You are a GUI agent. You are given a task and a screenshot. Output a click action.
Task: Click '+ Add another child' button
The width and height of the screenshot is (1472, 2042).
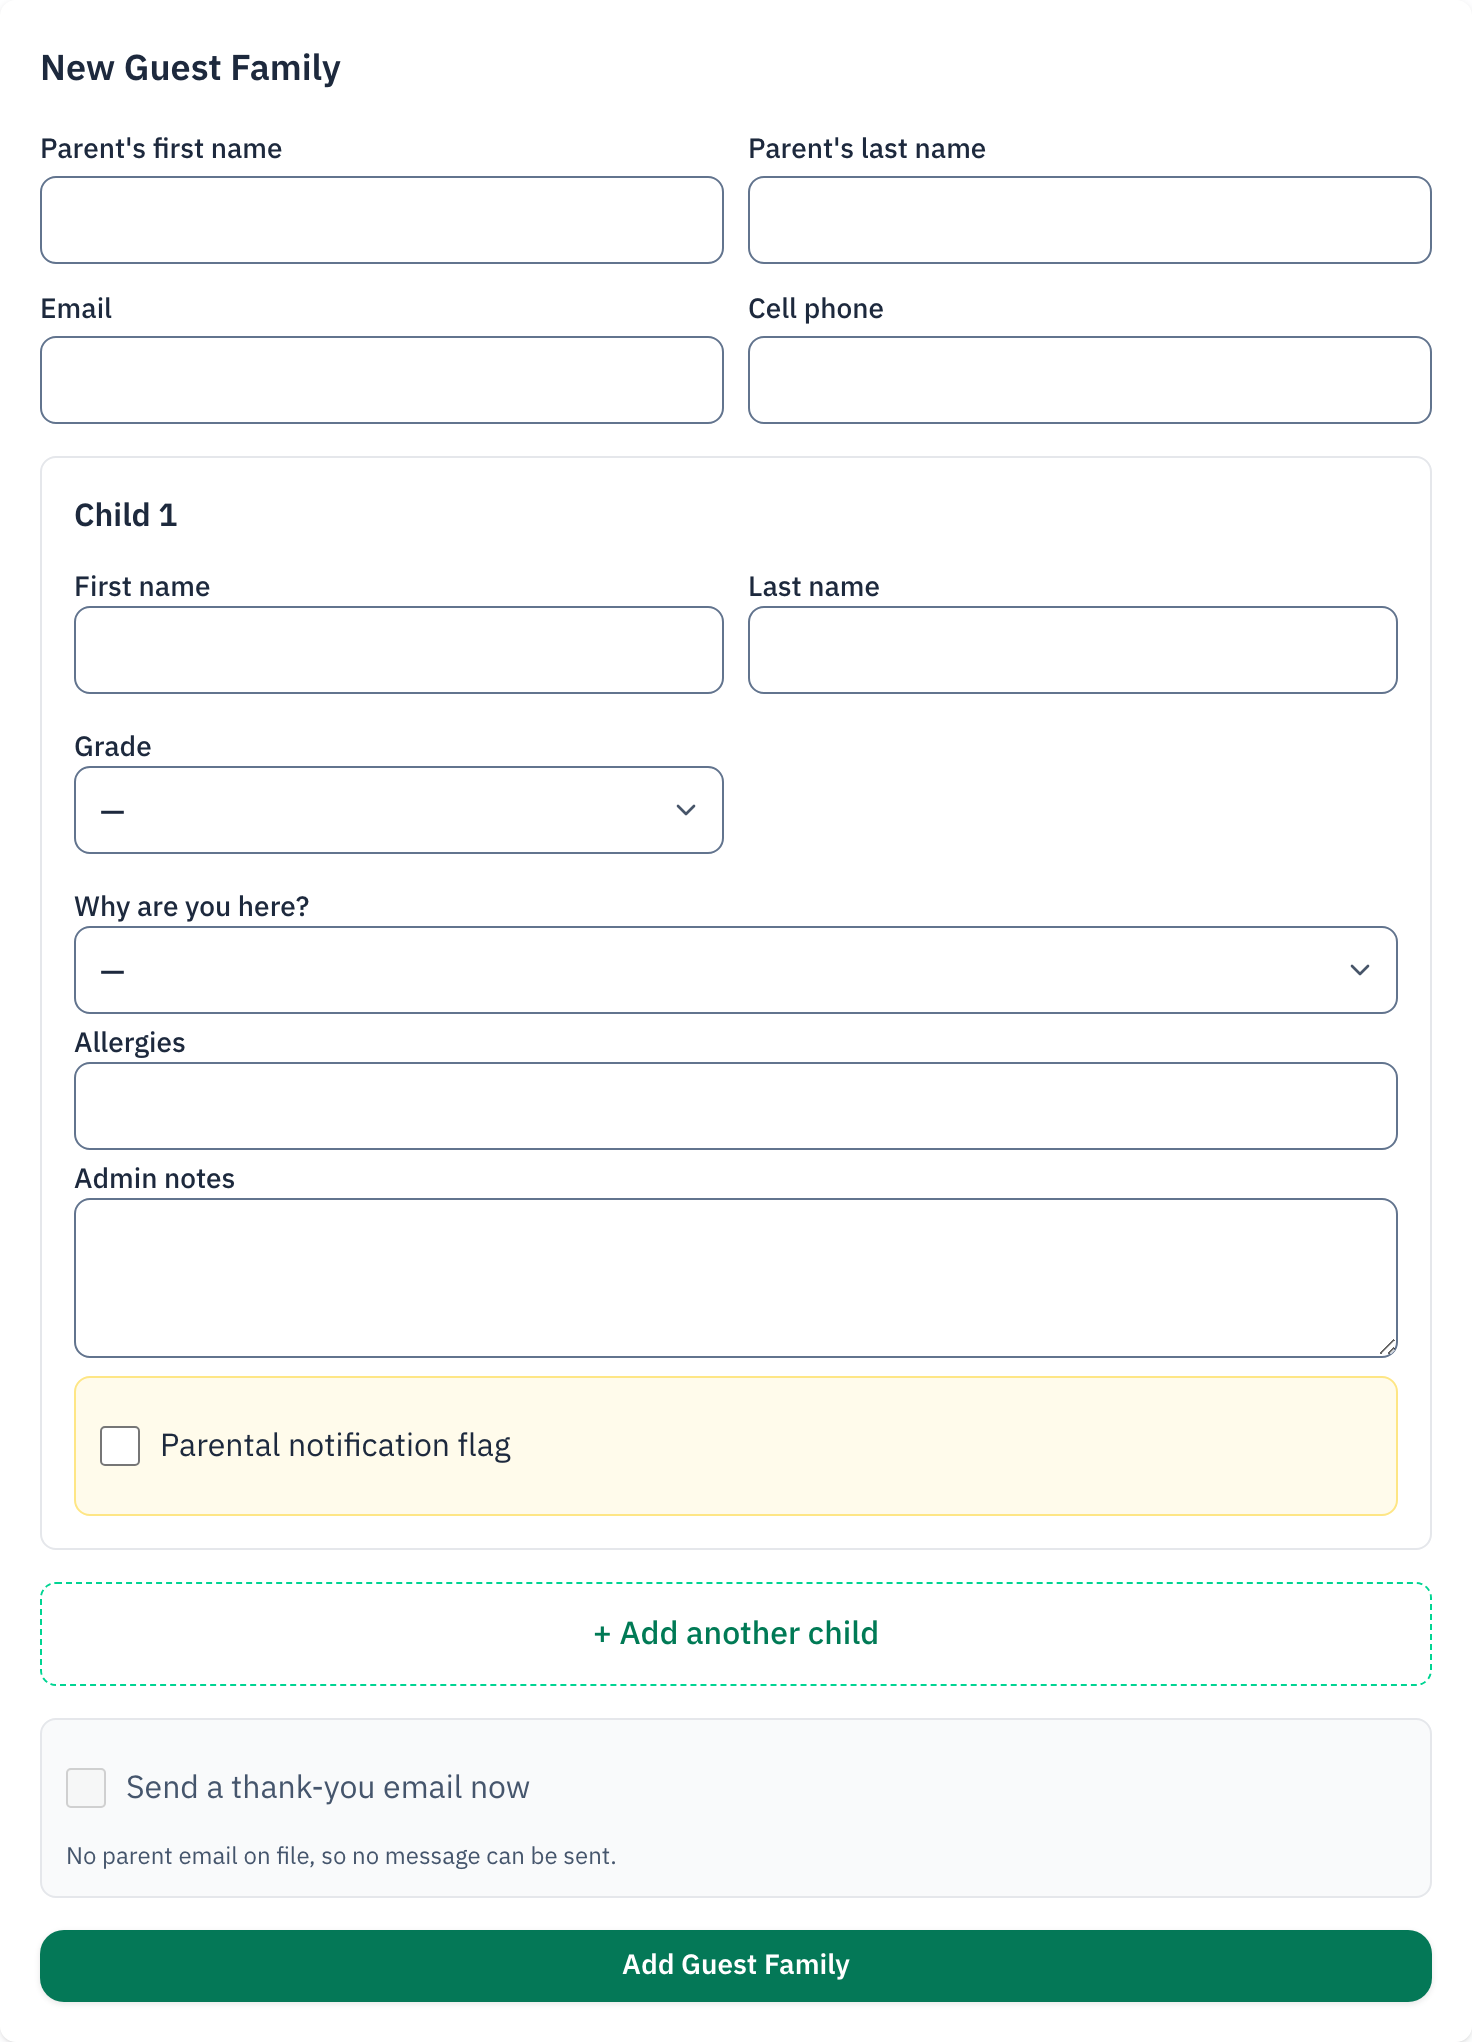tap(736, 1634)
